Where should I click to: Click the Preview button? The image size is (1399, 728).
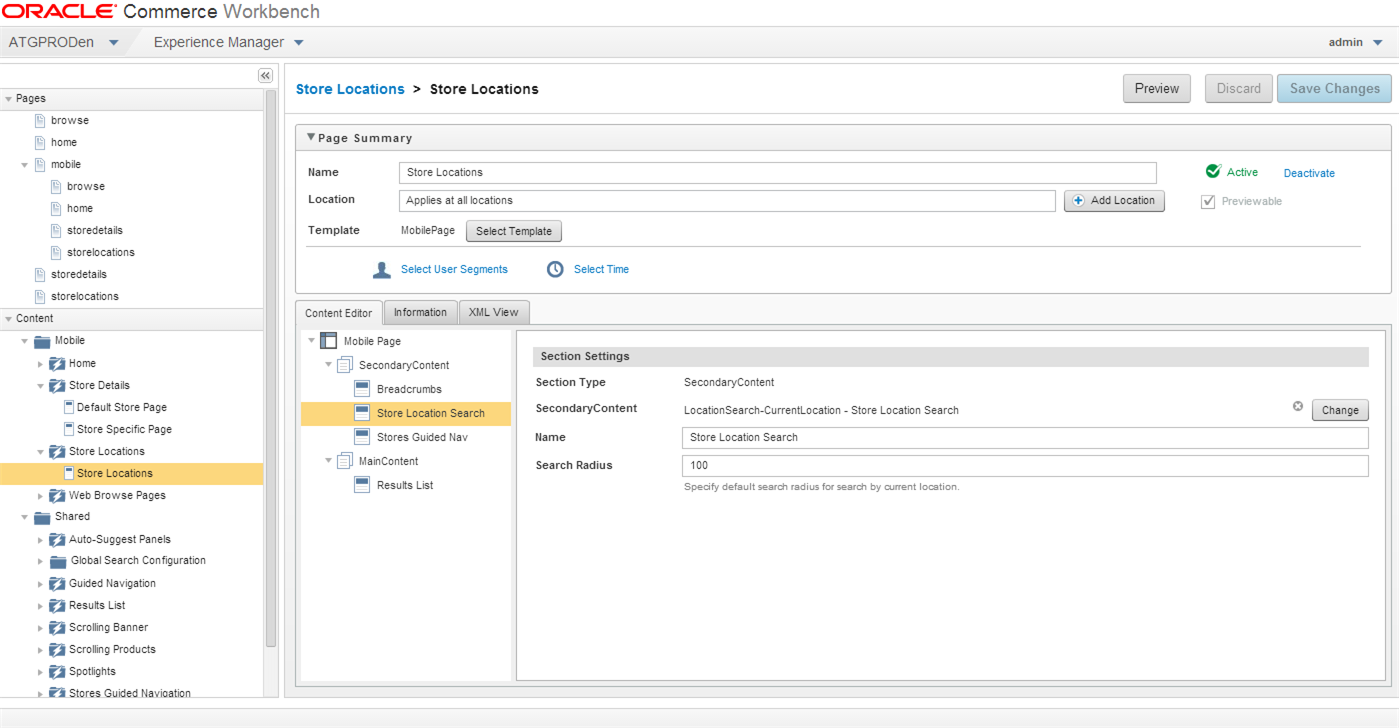point(1157,88)
